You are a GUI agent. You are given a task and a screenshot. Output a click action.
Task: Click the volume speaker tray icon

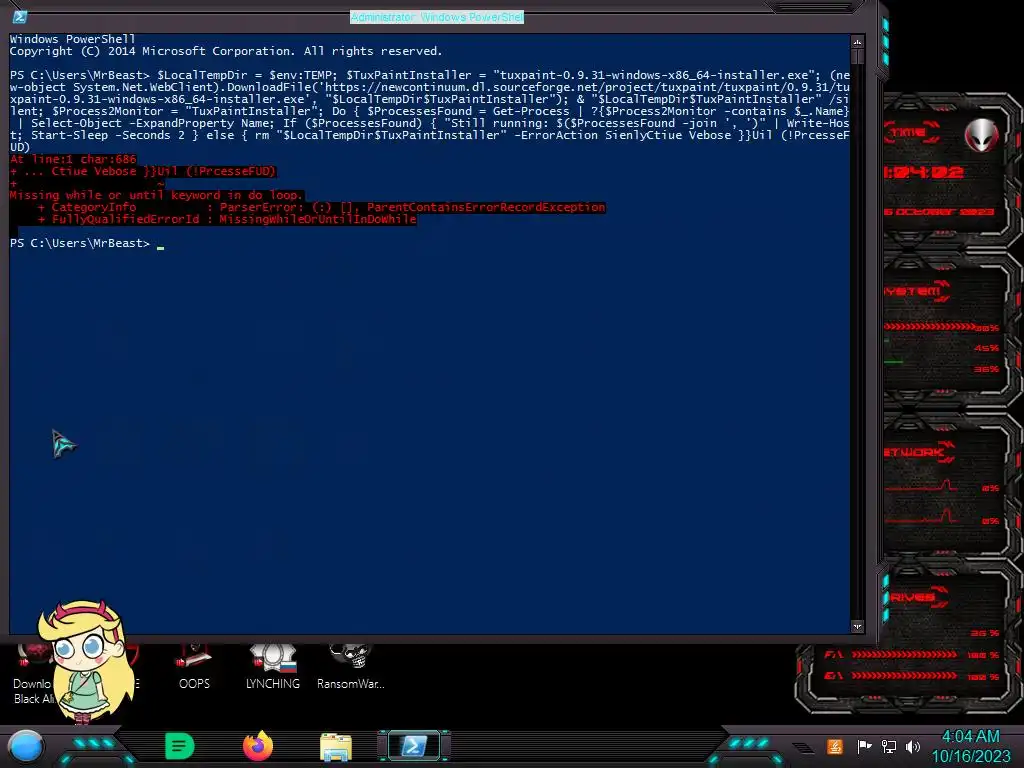coord(913,746)
